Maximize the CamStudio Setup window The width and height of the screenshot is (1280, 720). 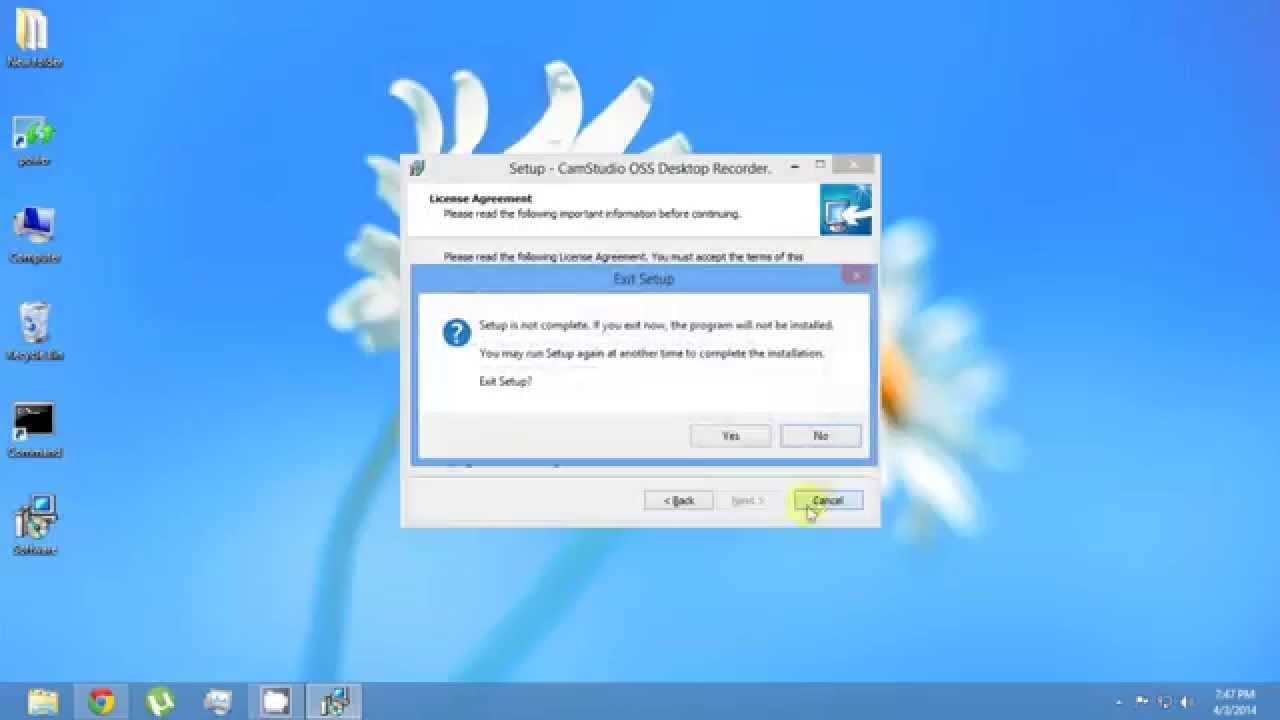point(820,165)
